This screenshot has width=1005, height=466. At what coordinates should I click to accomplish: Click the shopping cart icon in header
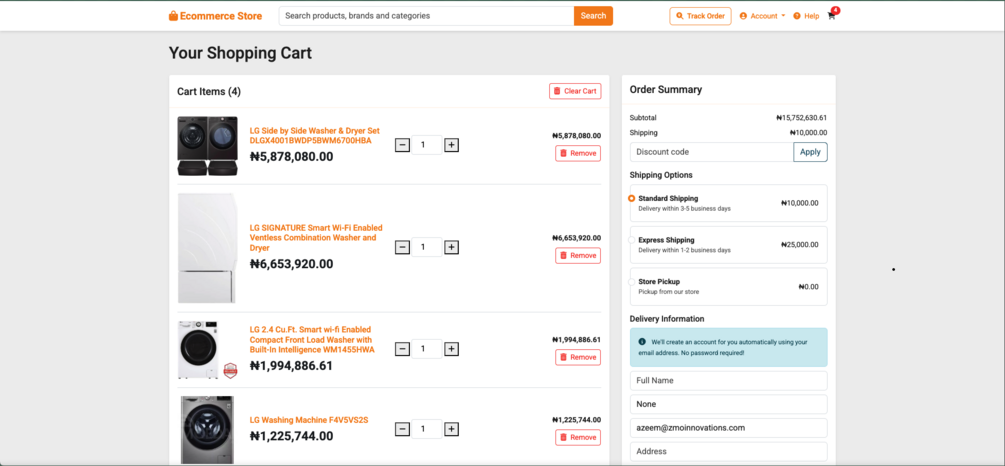click(x=831, y=16)
